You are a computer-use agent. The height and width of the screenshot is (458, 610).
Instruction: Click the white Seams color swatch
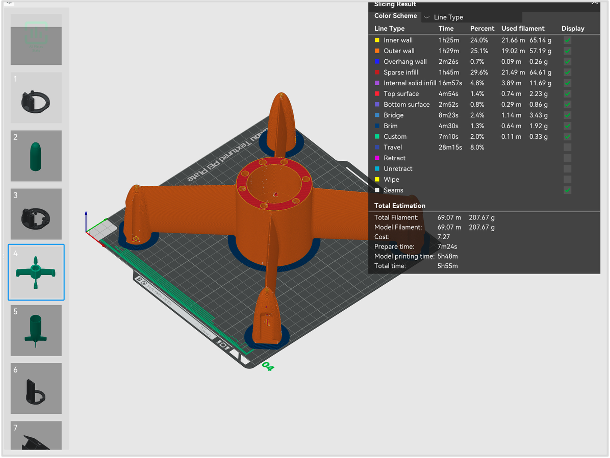tap(377, 190)
